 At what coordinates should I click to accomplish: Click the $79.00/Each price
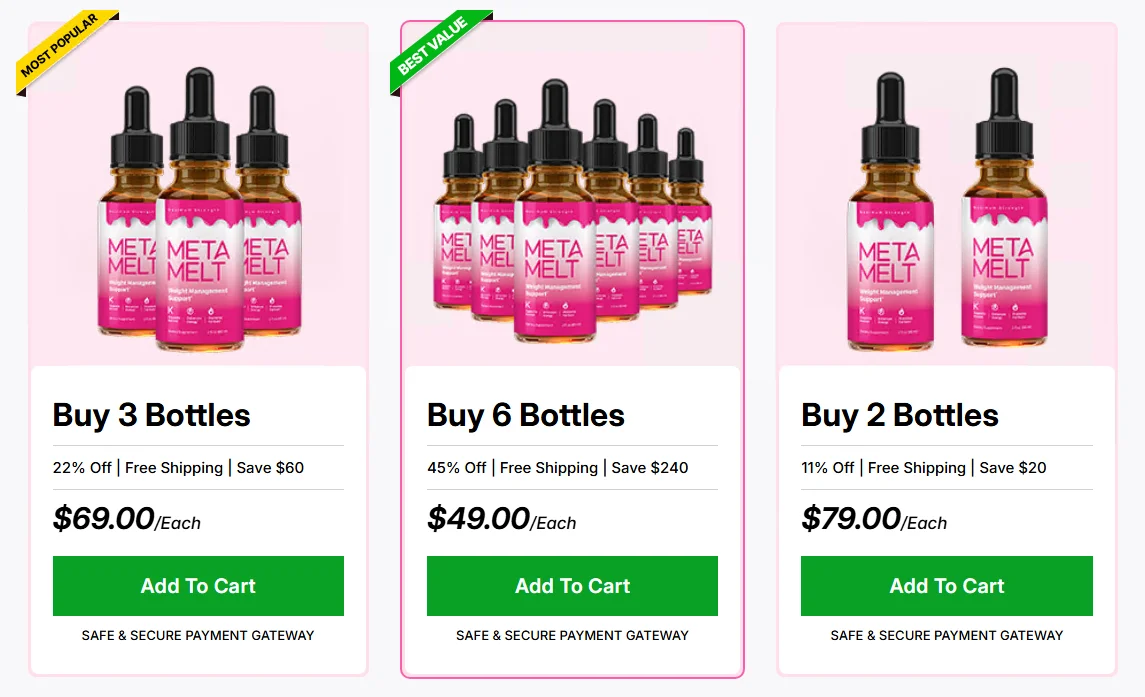tap(874, 519)
